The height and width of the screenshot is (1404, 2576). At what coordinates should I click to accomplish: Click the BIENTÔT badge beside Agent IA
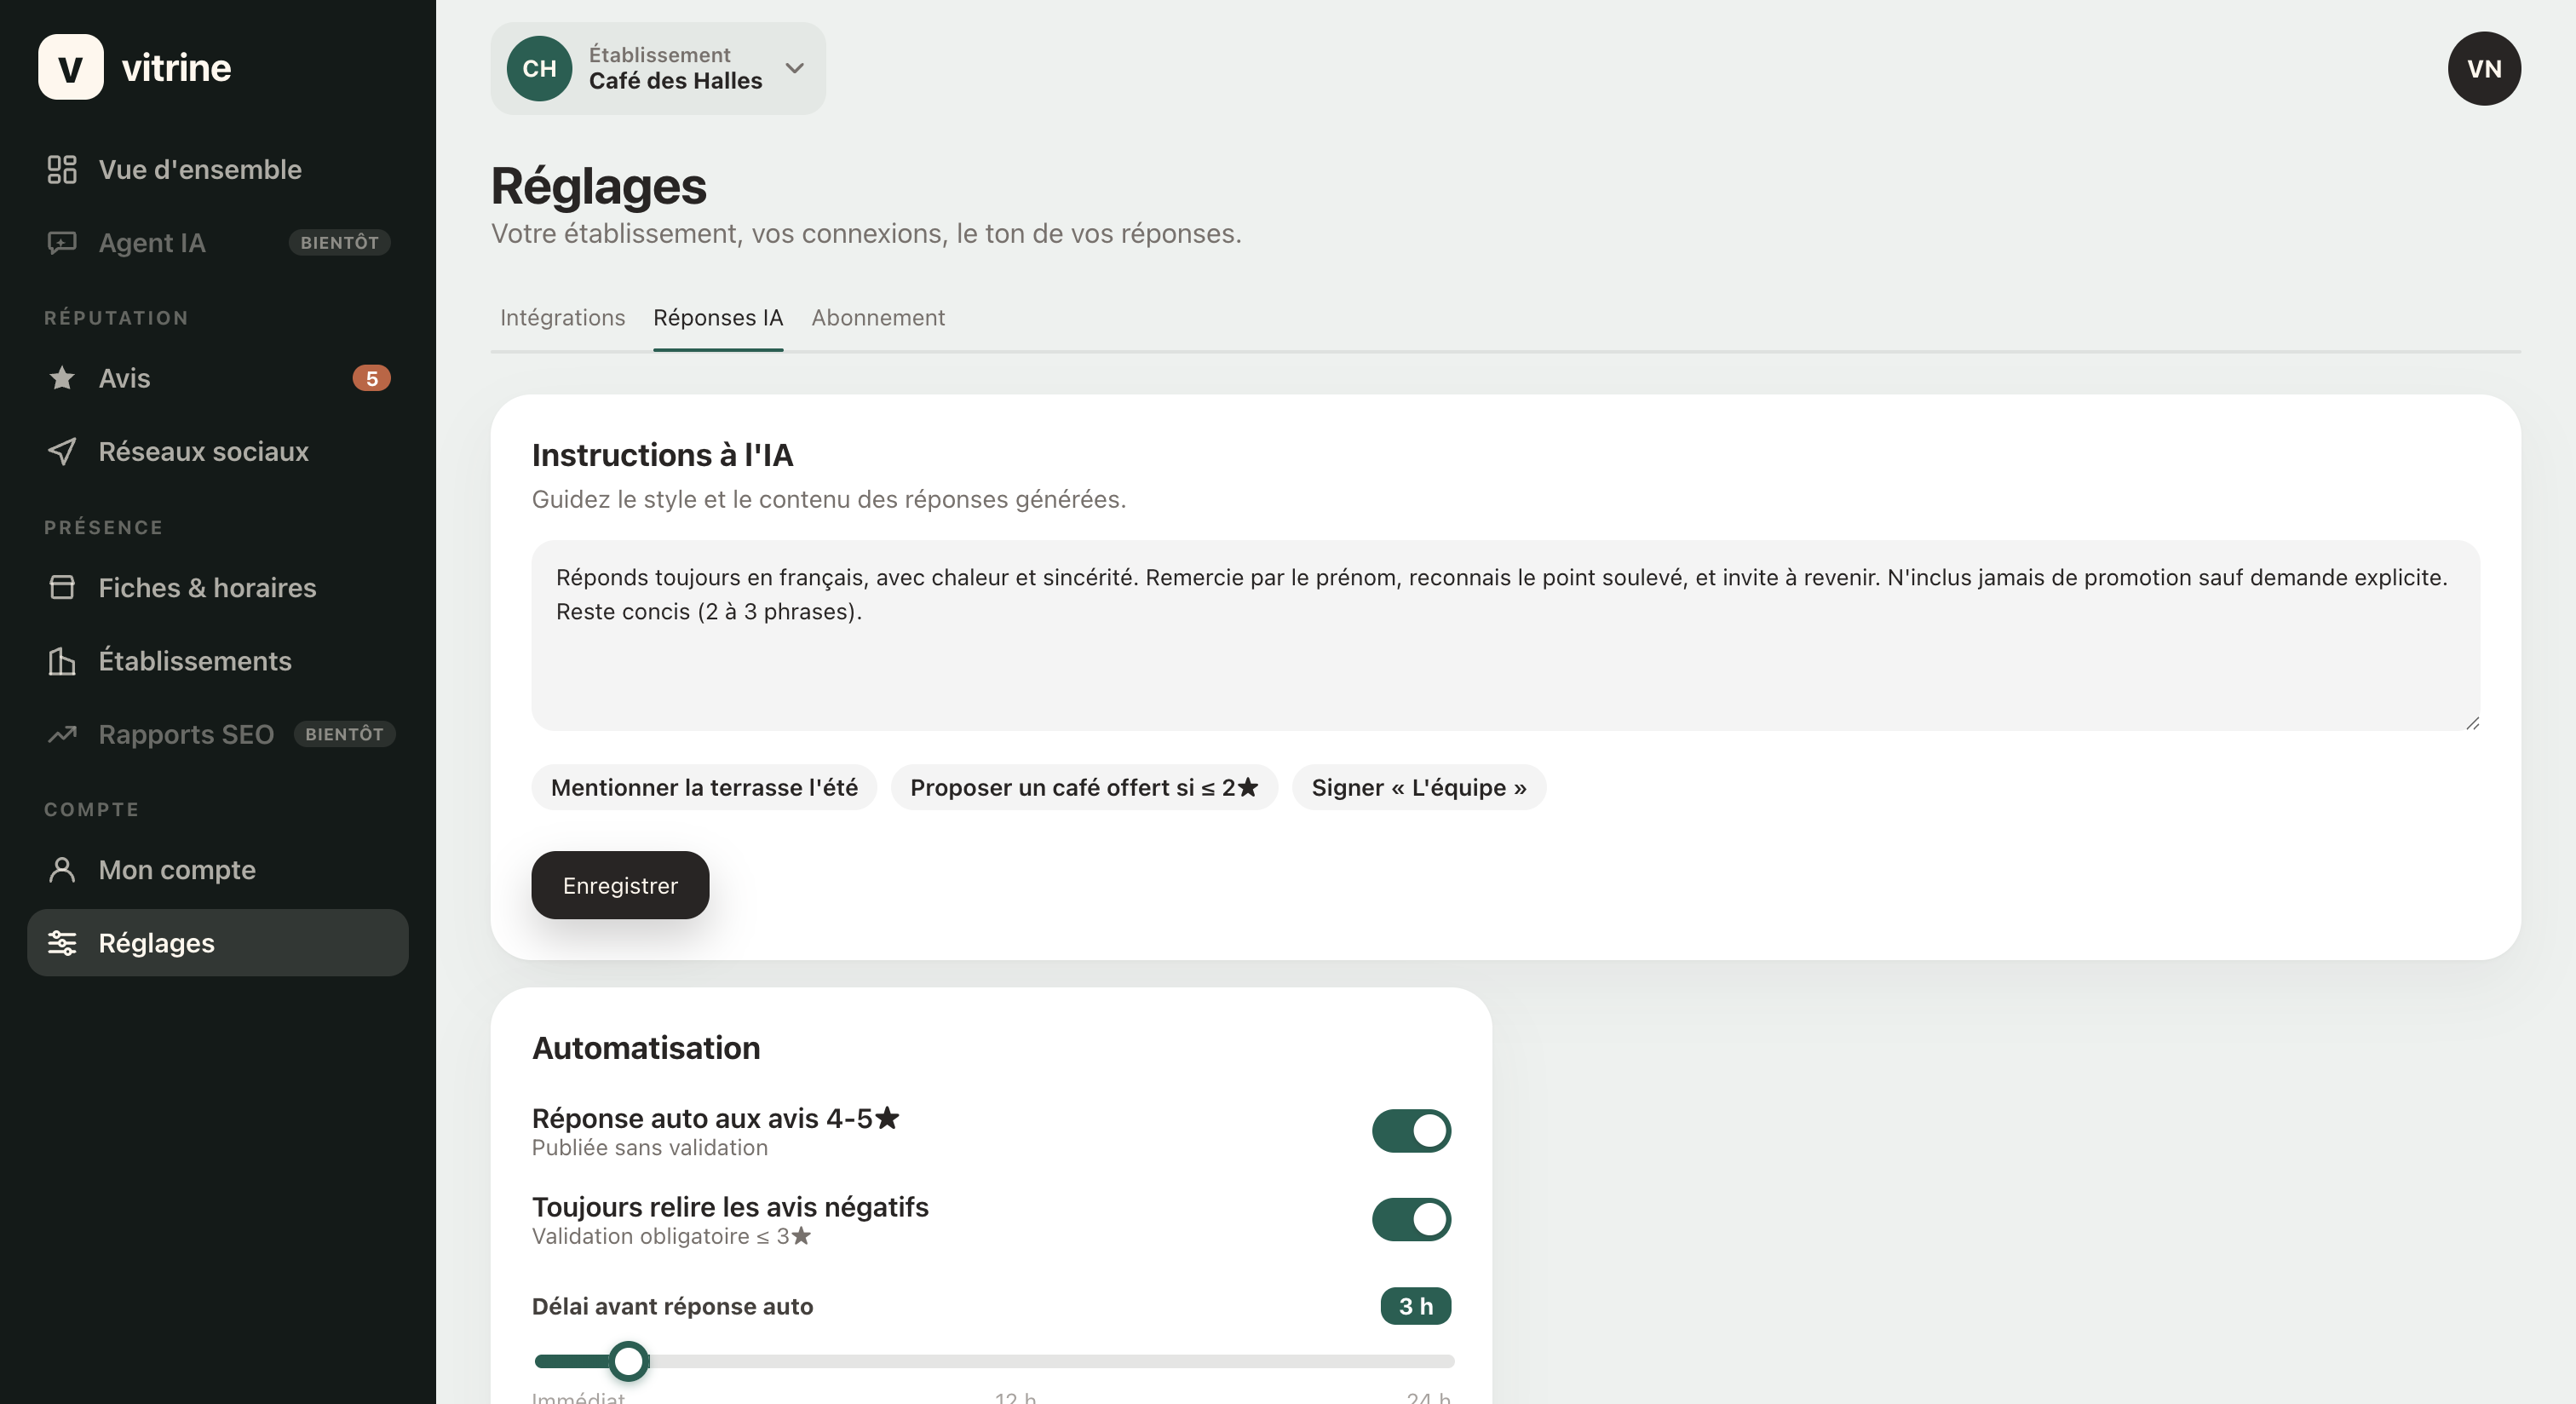339,242
